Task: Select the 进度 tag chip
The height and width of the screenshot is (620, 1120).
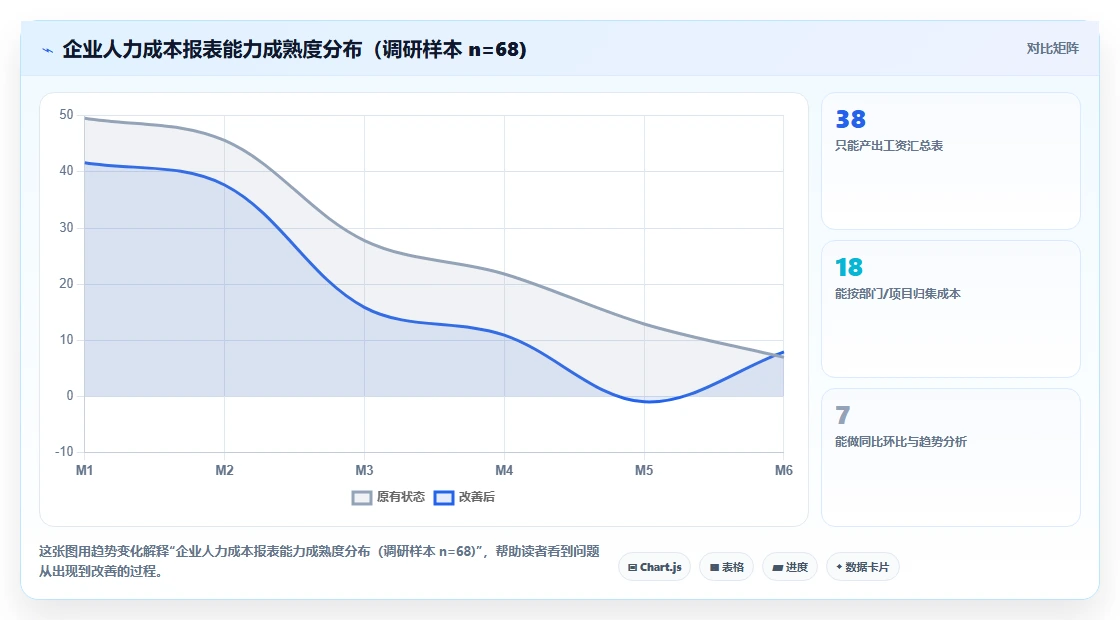Action: click(x=790, y=567)
